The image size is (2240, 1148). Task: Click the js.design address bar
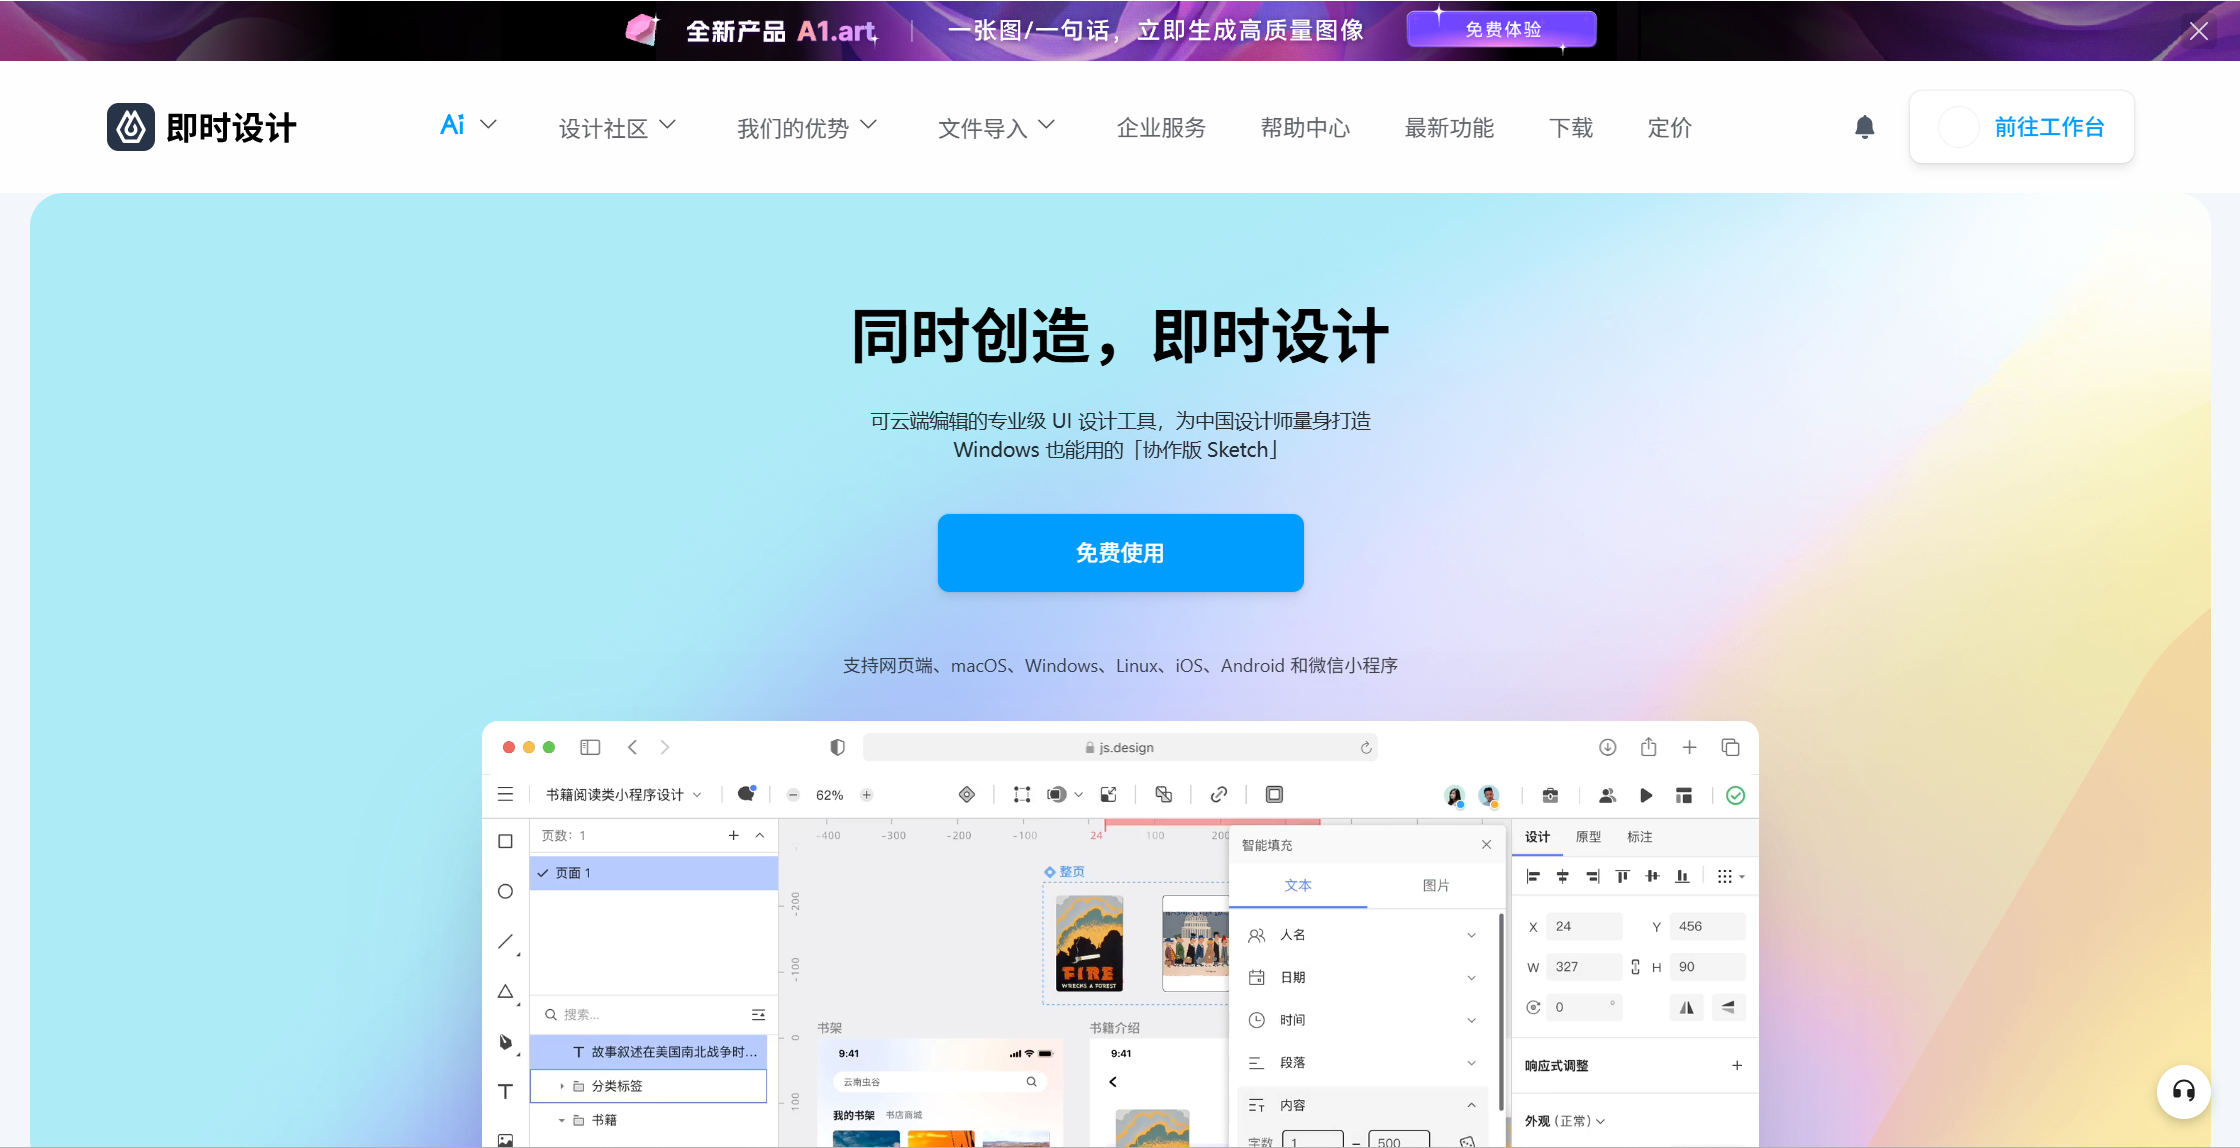(1120, 747)
